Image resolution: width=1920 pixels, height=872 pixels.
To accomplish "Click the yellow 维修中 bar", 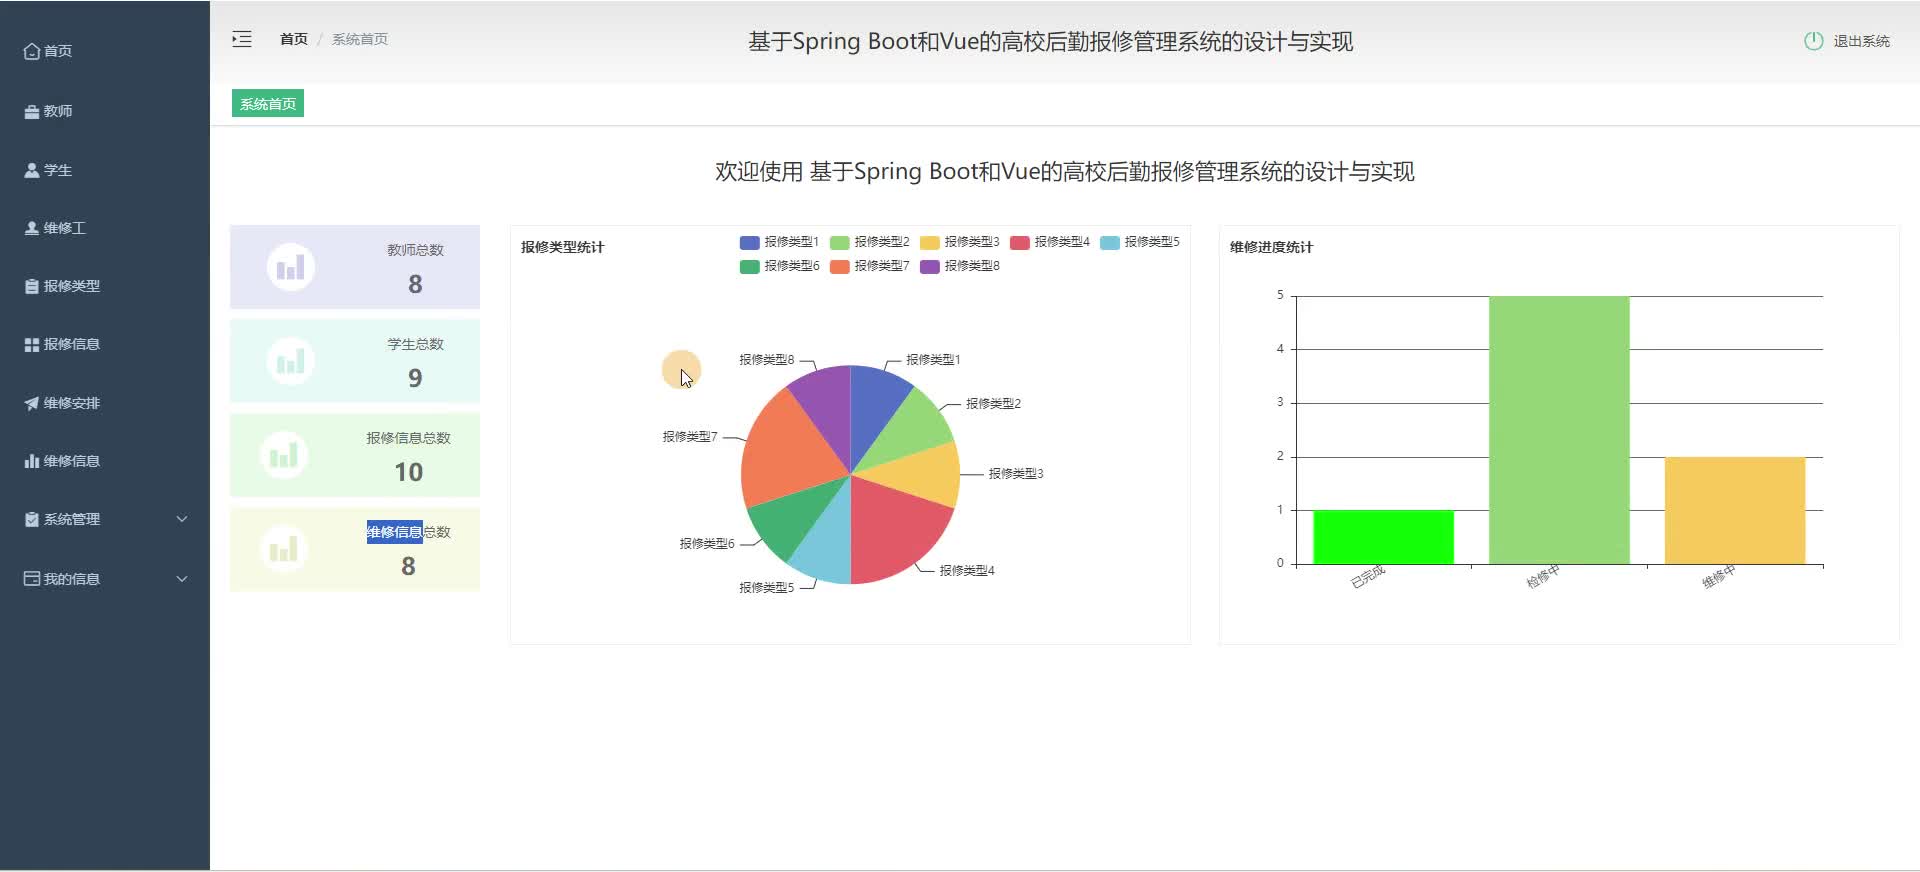I will tap(1735, 511).
